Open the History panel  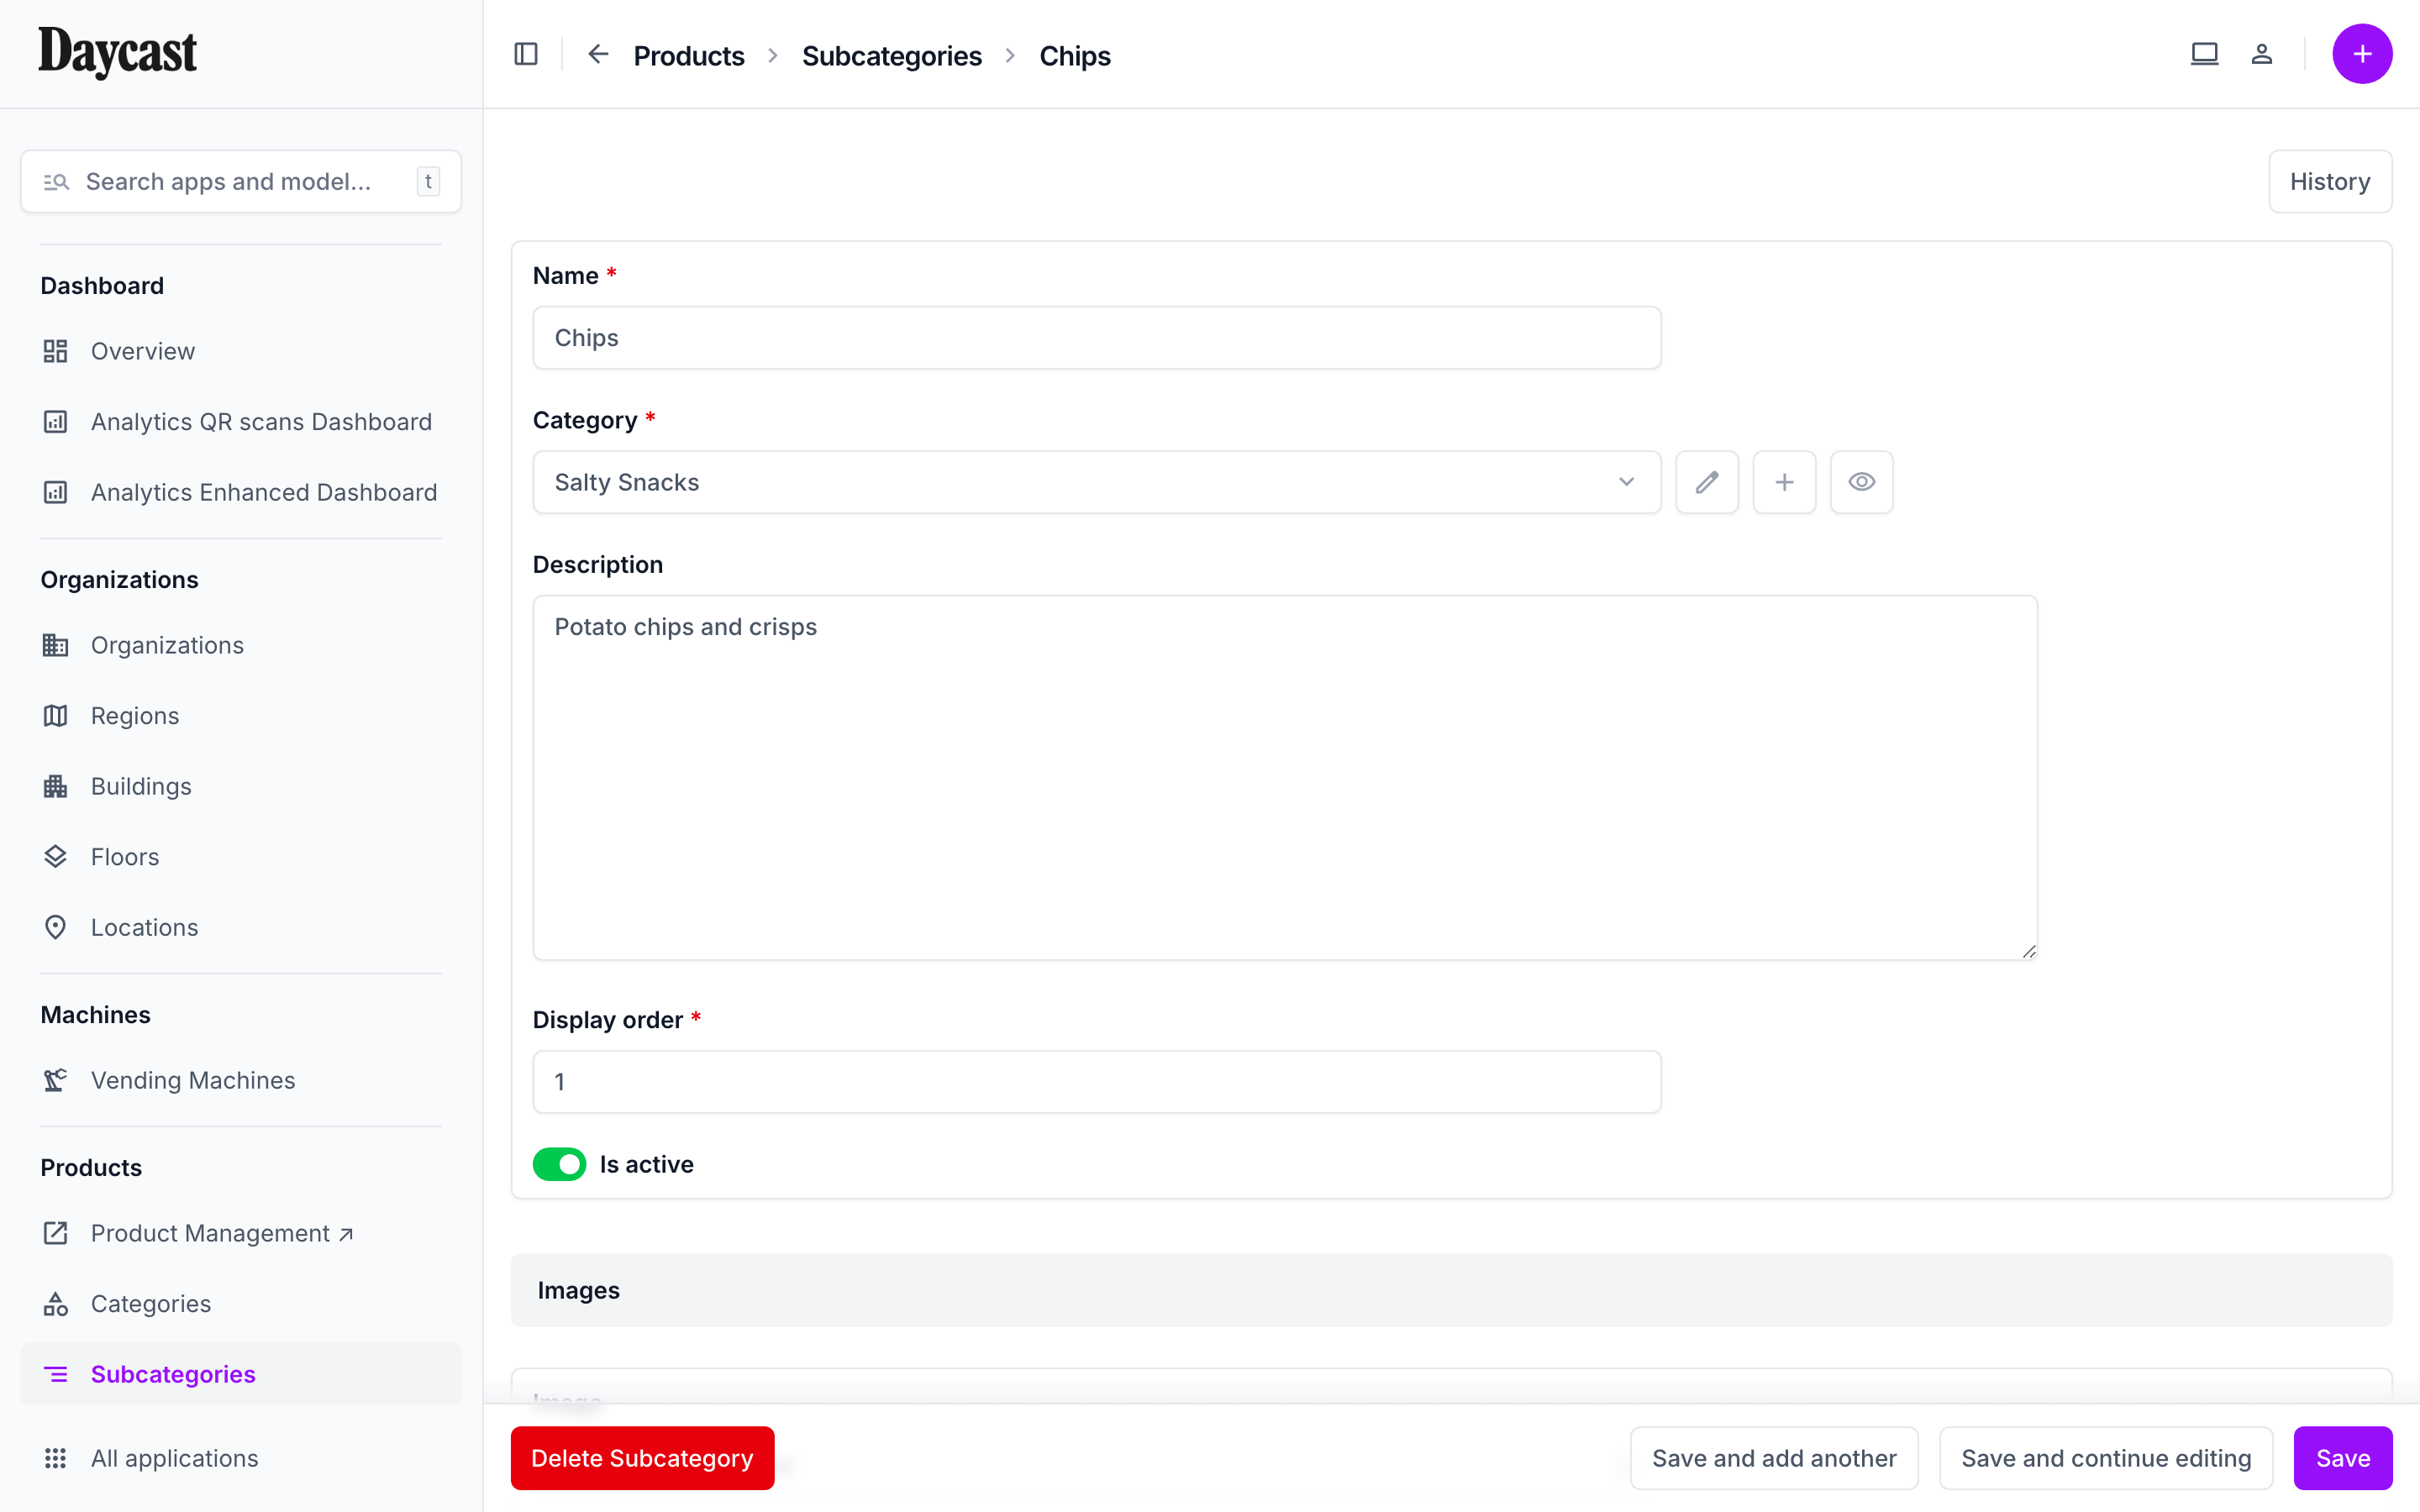[2330, 181]
